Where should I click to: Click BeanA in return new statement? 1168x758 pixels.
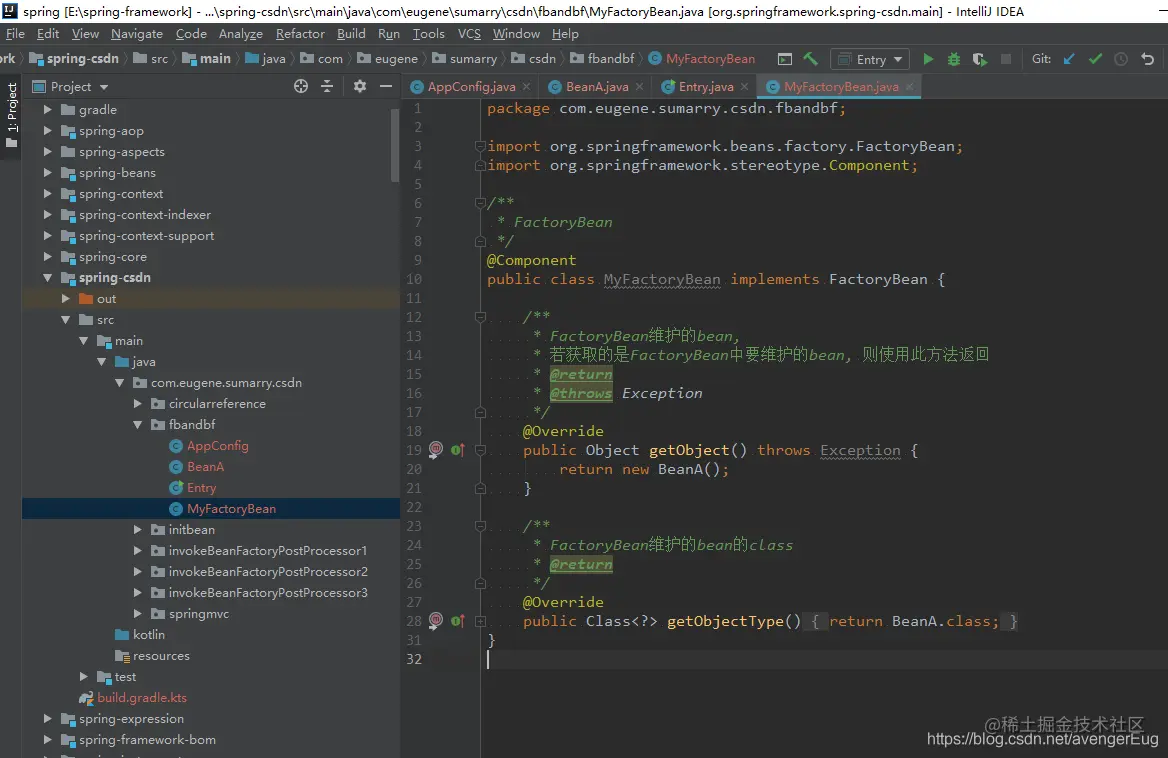(x=680, y=469)
